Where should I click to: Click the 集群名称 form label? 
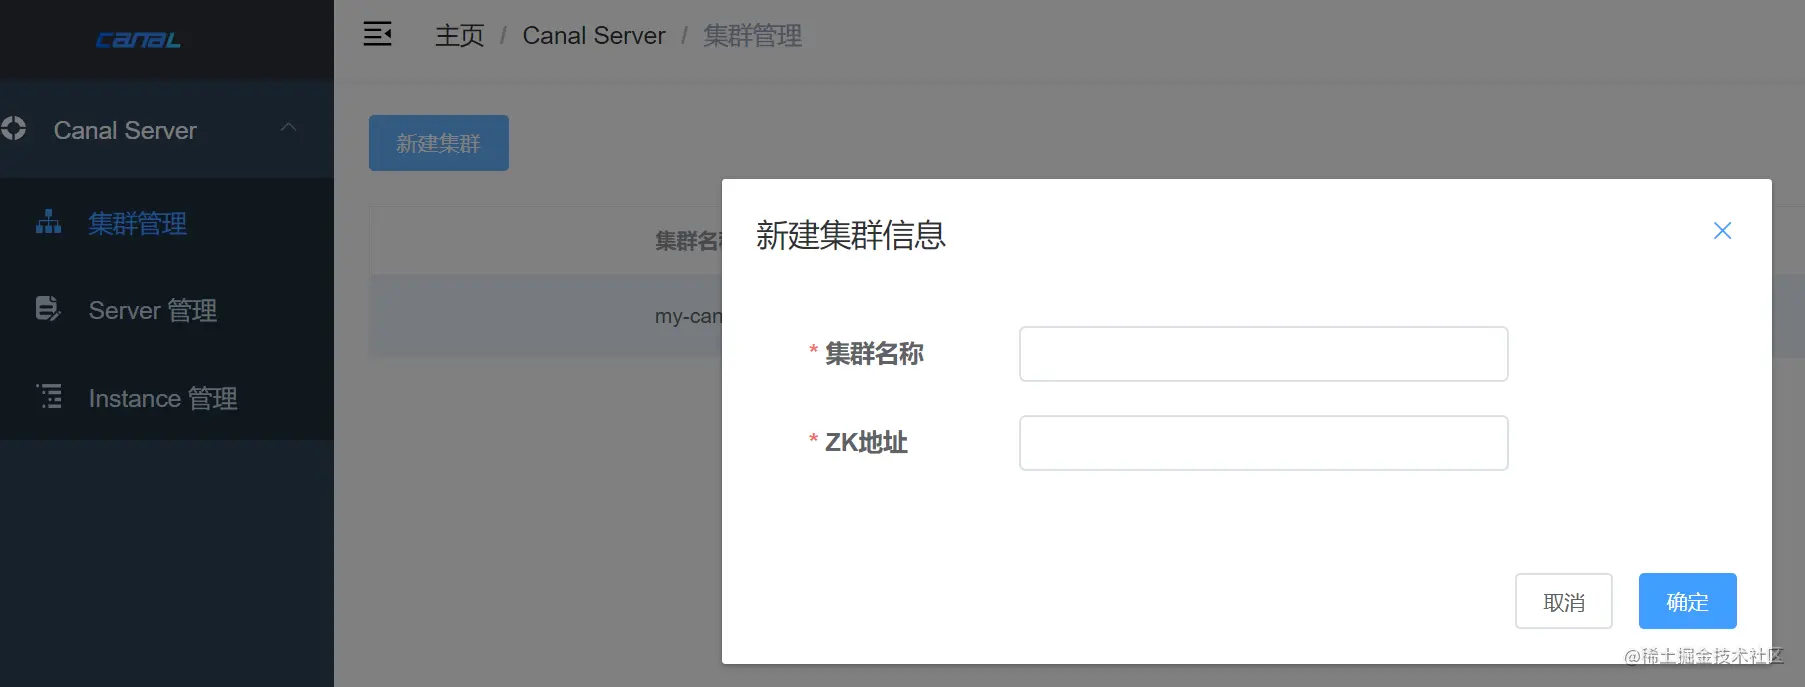pos(874,353)
